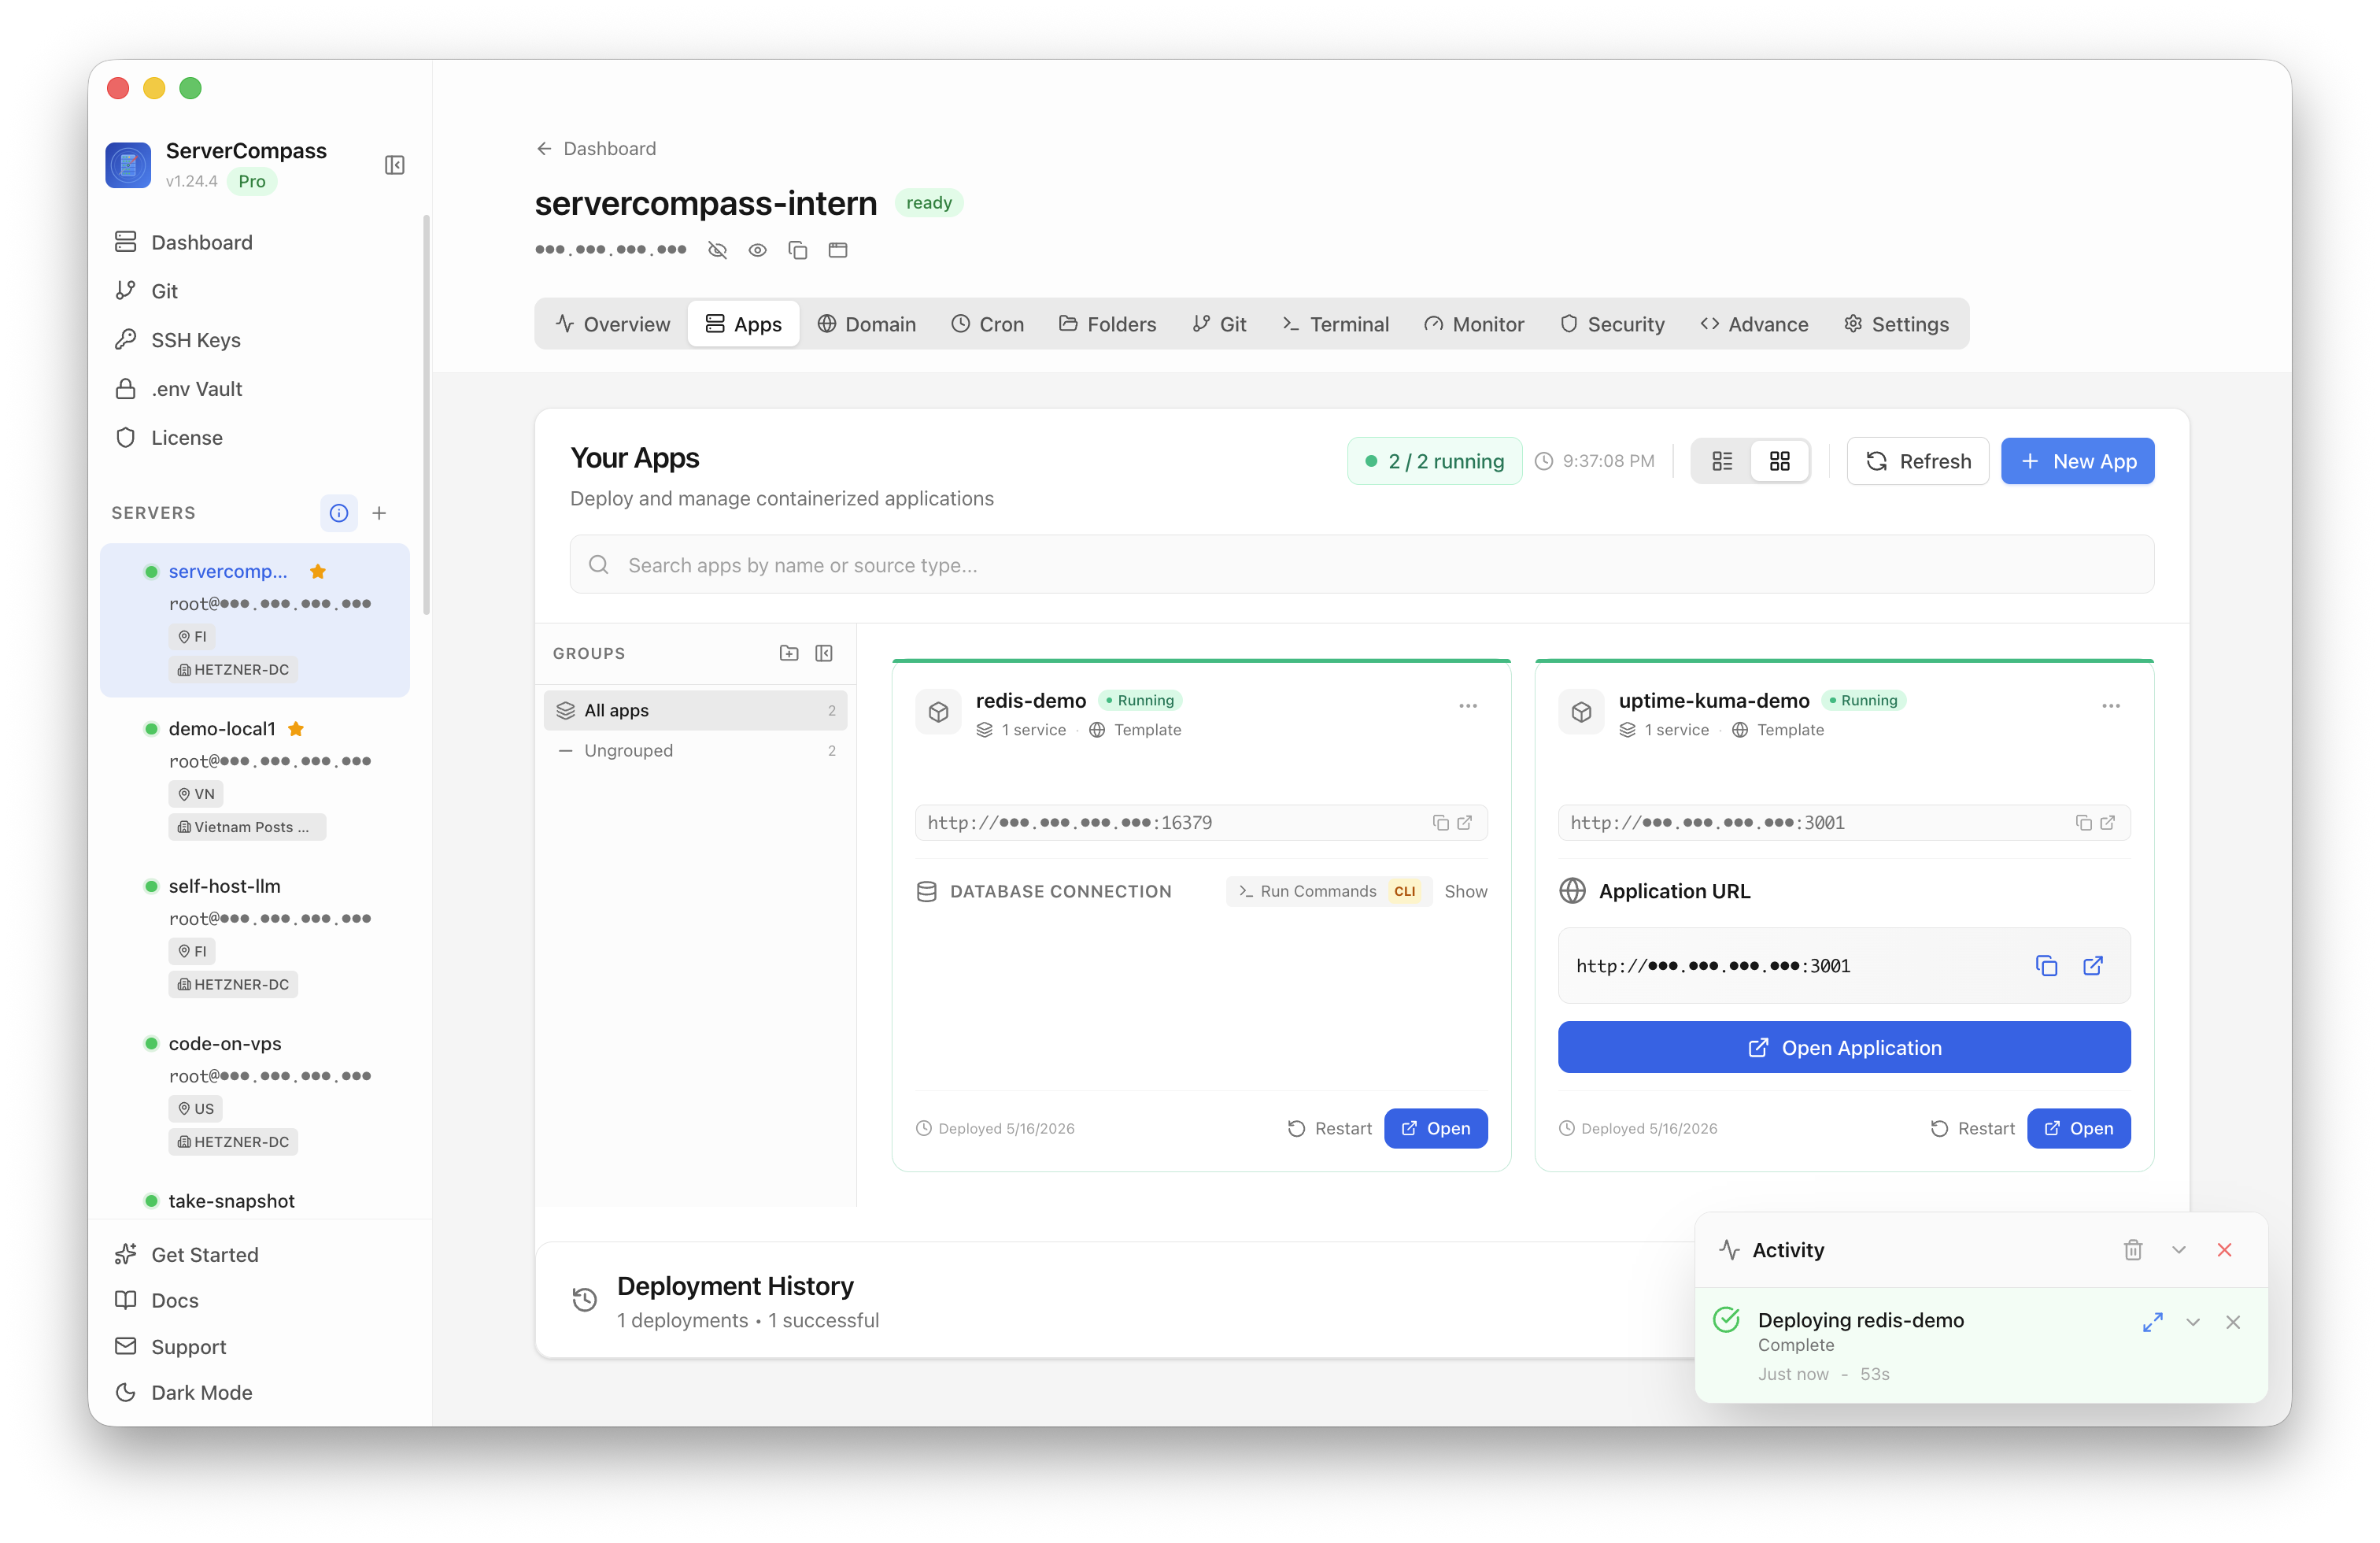Collapse the Activity panel chevron
This screenshot has height=1543, width=2380.
pos(2179,1250)
